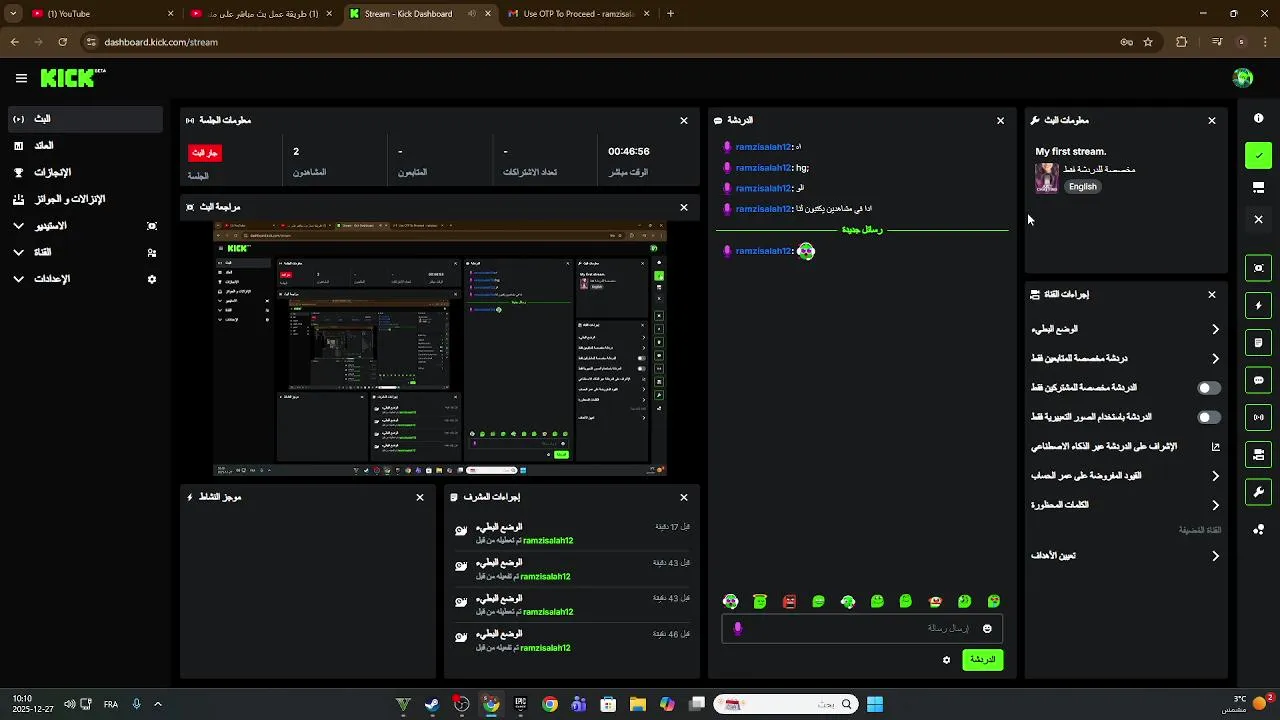This screenshot has width=1280, height=720.
Task: Close the chat panel
Action: point(1000,121)
